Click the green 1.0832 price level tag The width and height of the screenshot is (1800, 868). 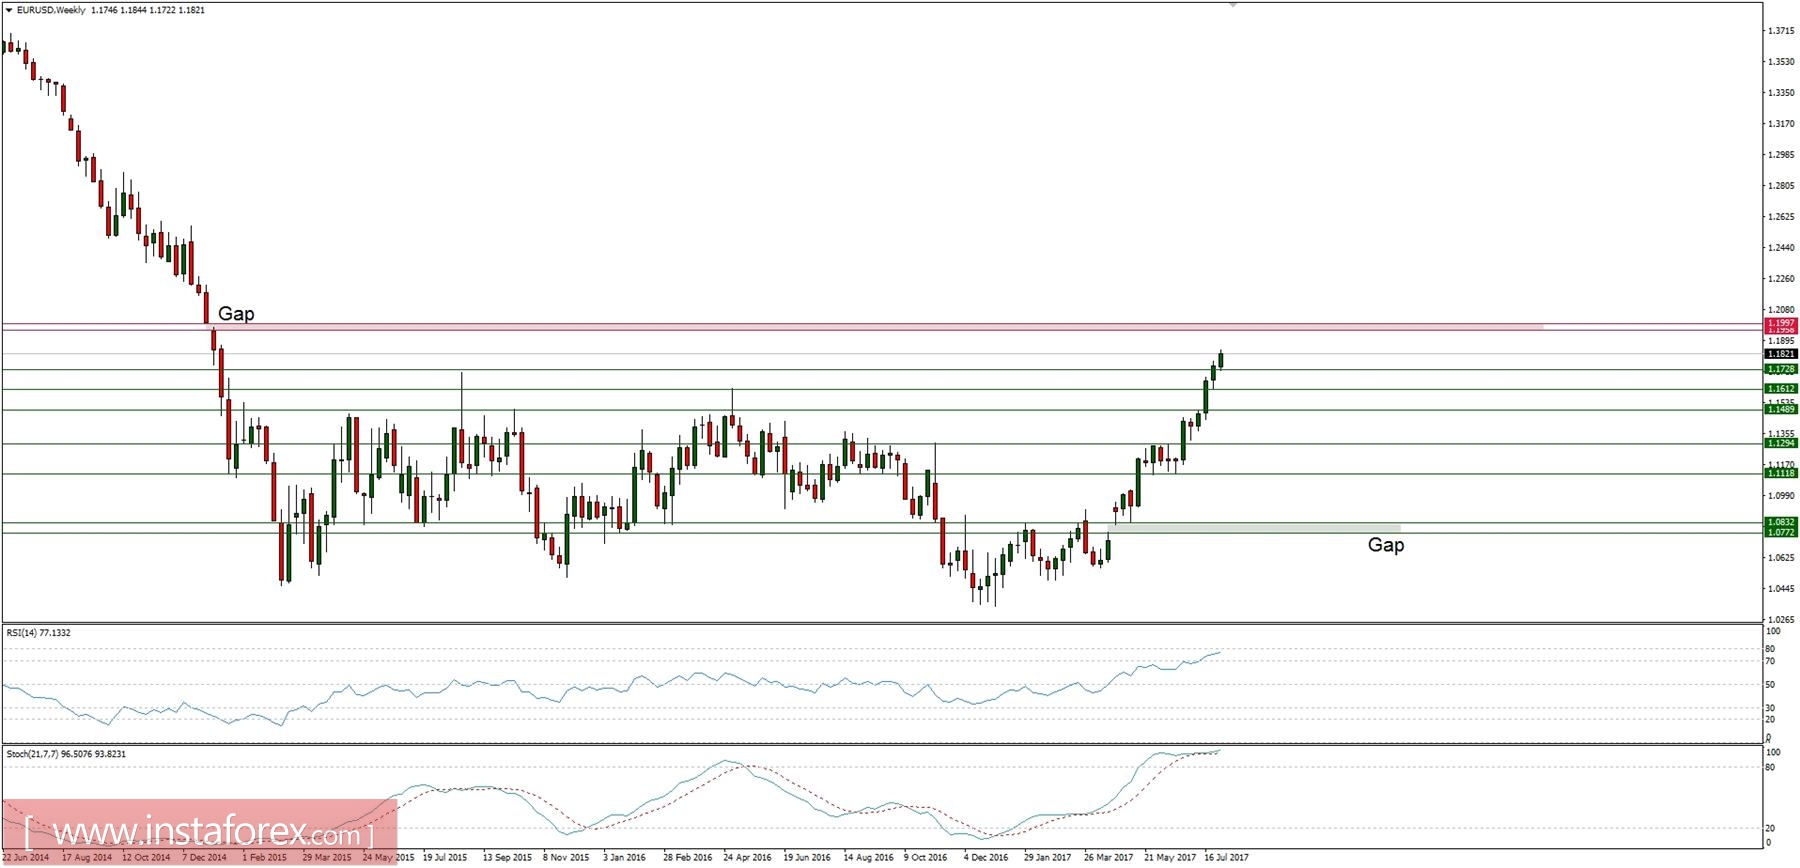1781,522
